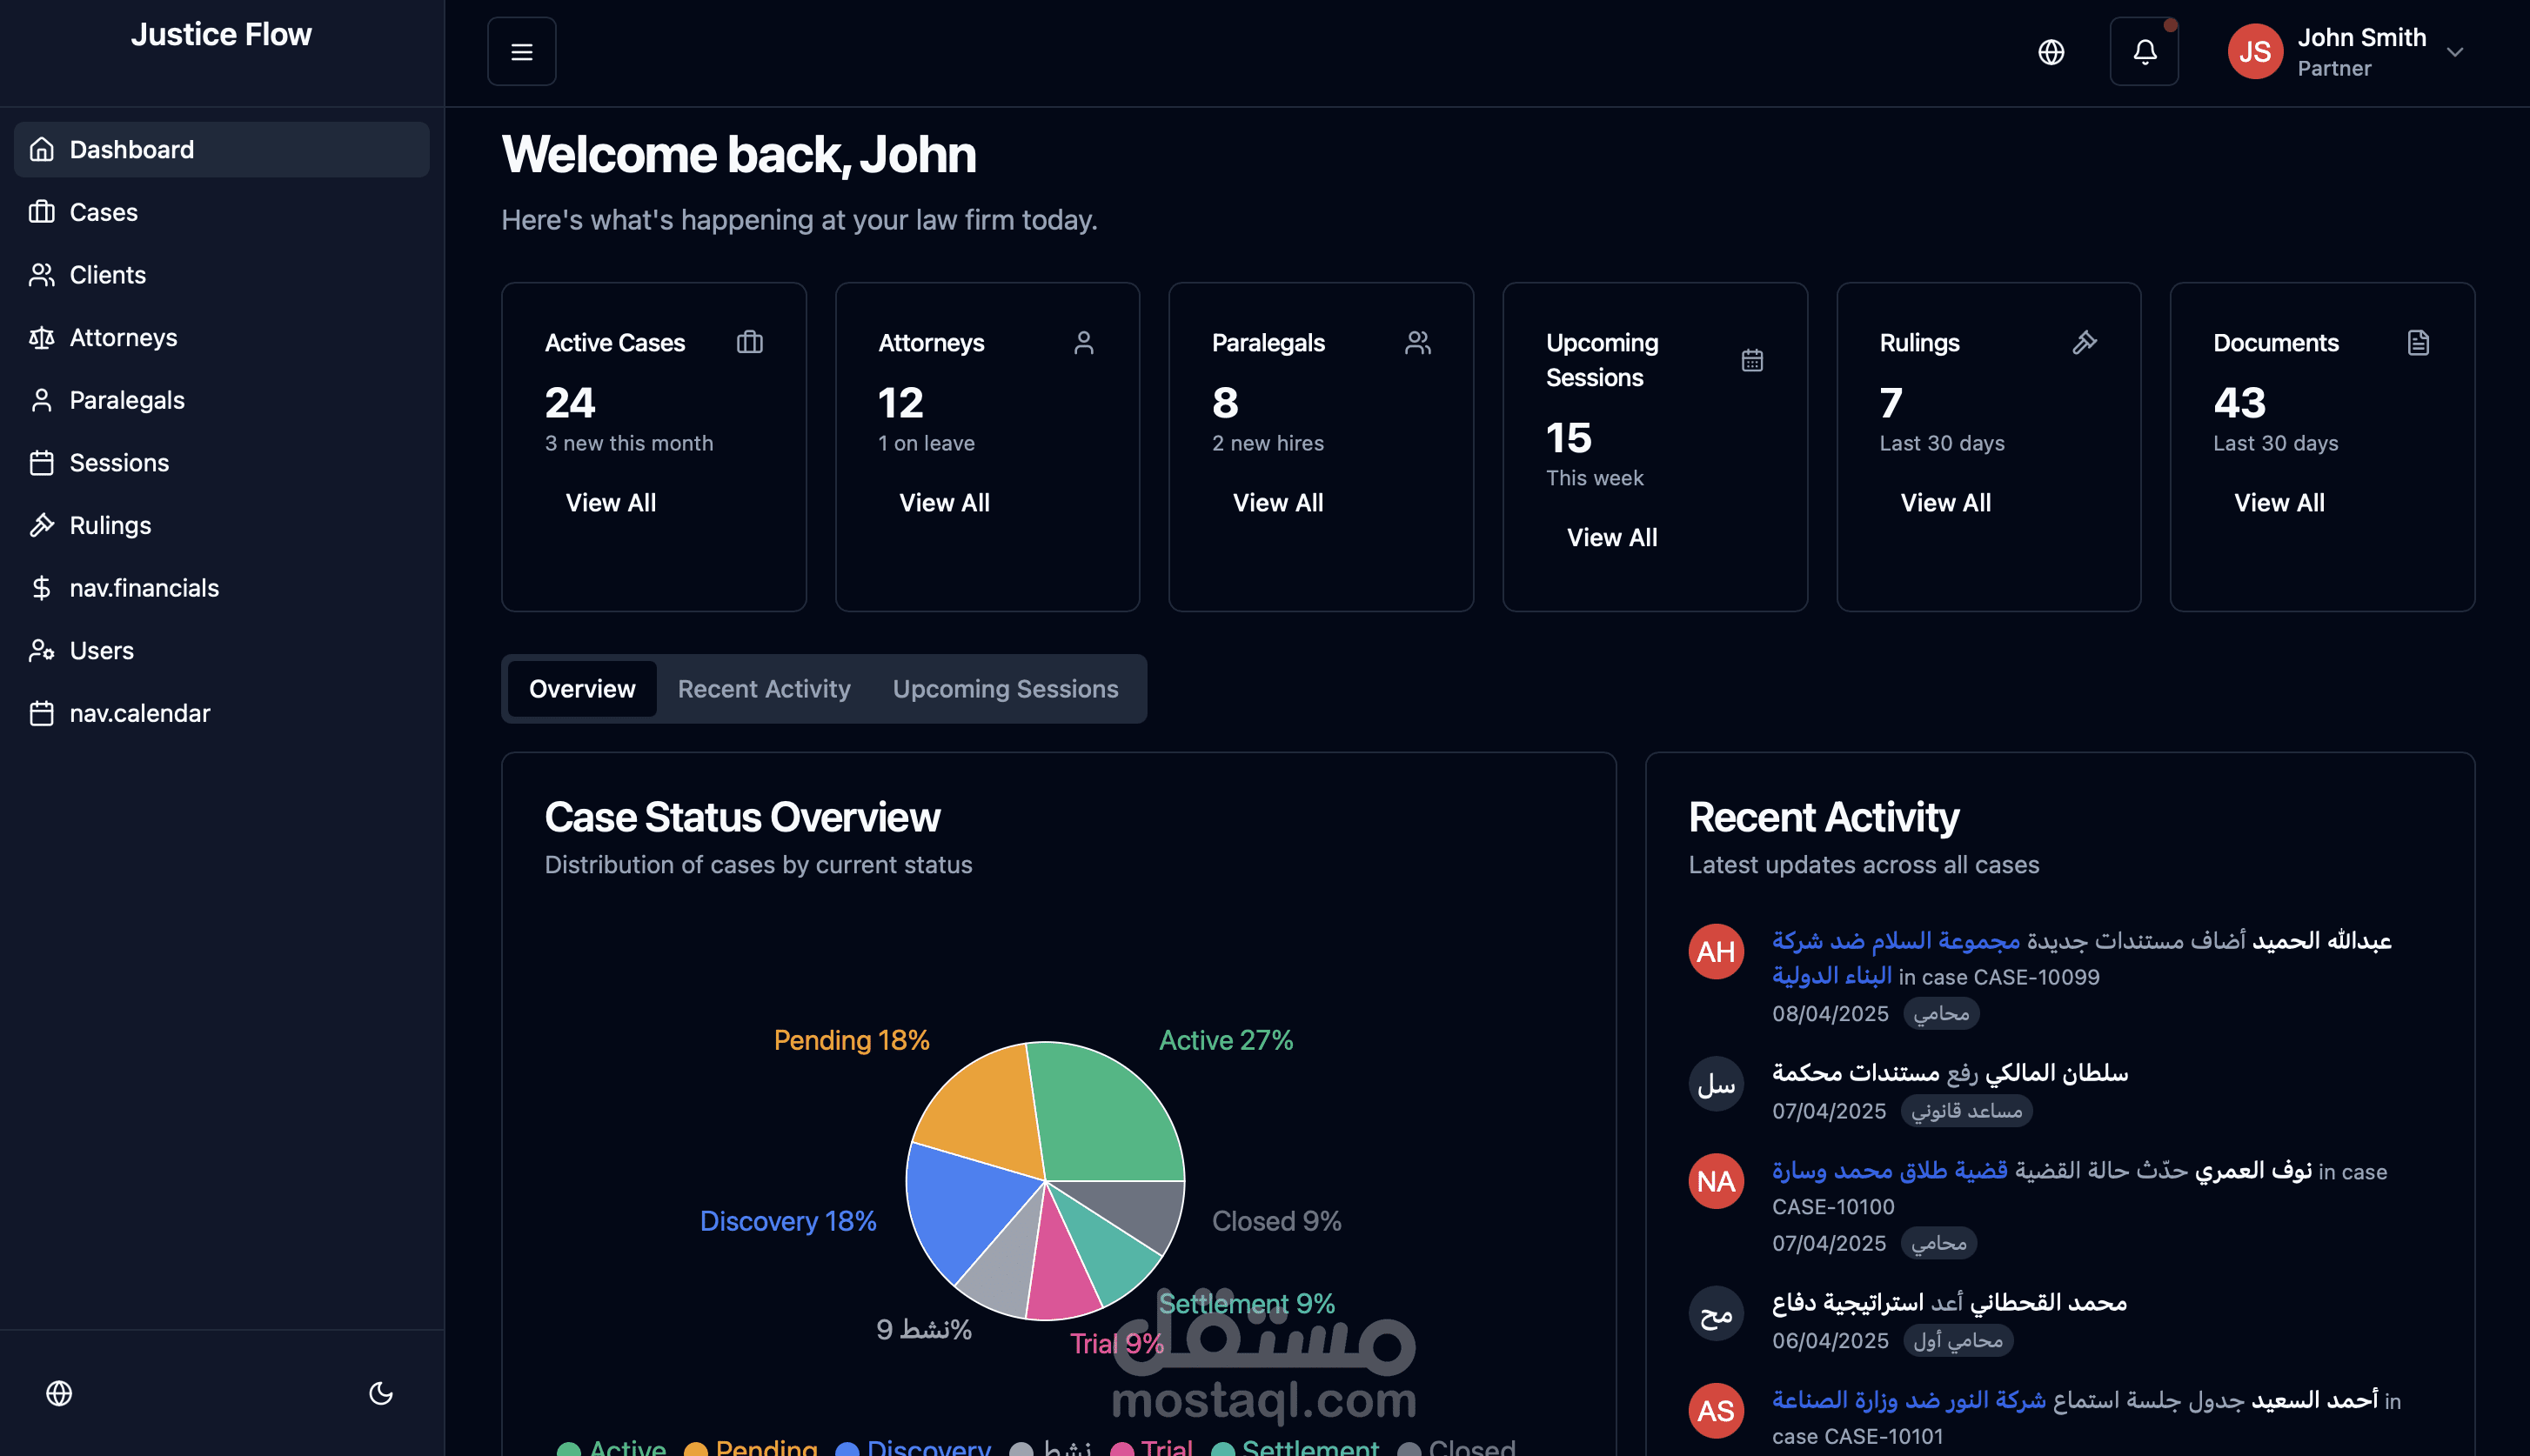Open Rulings gavel icon in sidebar
Image resolution: width=2530 pixels, height=1456 pixels.
coord(41,525)
